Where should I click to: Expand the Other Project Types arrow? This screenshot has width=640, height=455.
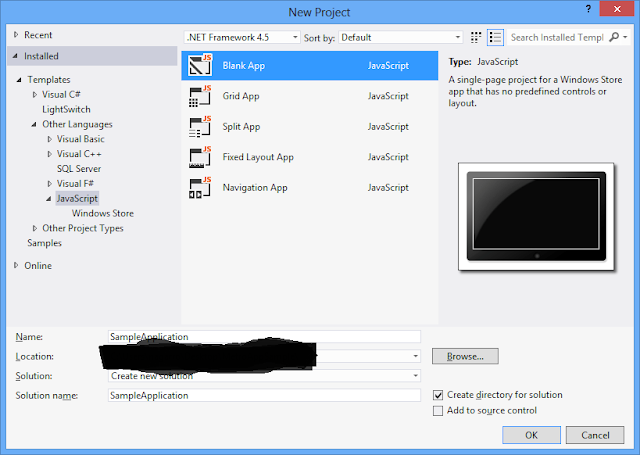point(35,228)
